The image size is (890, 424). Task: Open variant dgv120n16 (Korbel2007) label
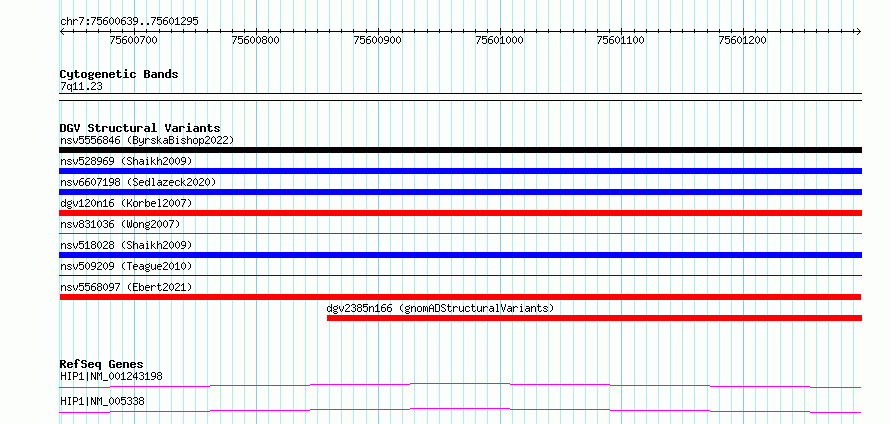click(x=126, y=203)
